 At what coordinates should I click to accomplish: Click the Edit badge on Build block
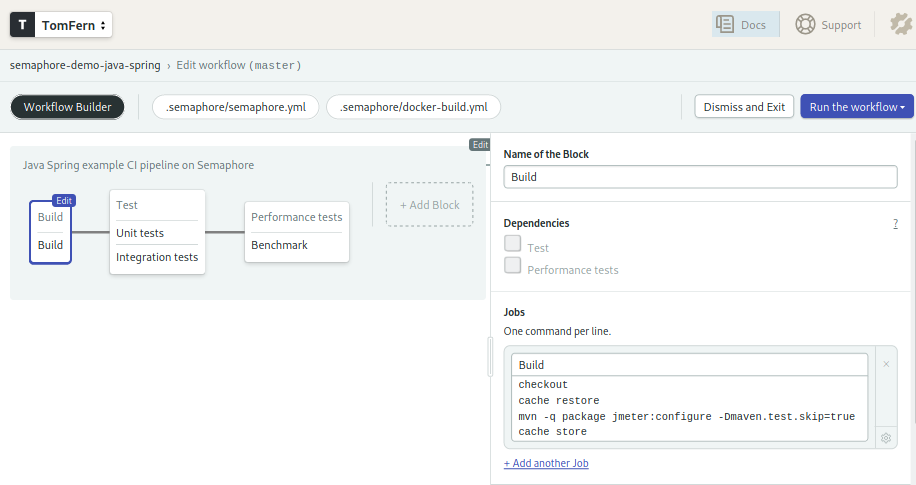tap(64, 200)
